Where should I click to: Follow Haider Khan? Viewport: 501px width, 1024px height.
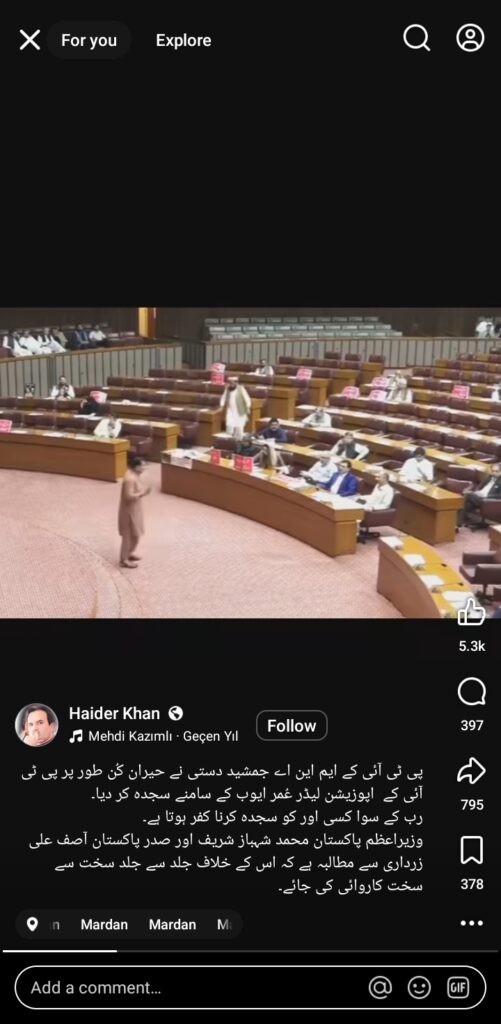click(292, 726)
